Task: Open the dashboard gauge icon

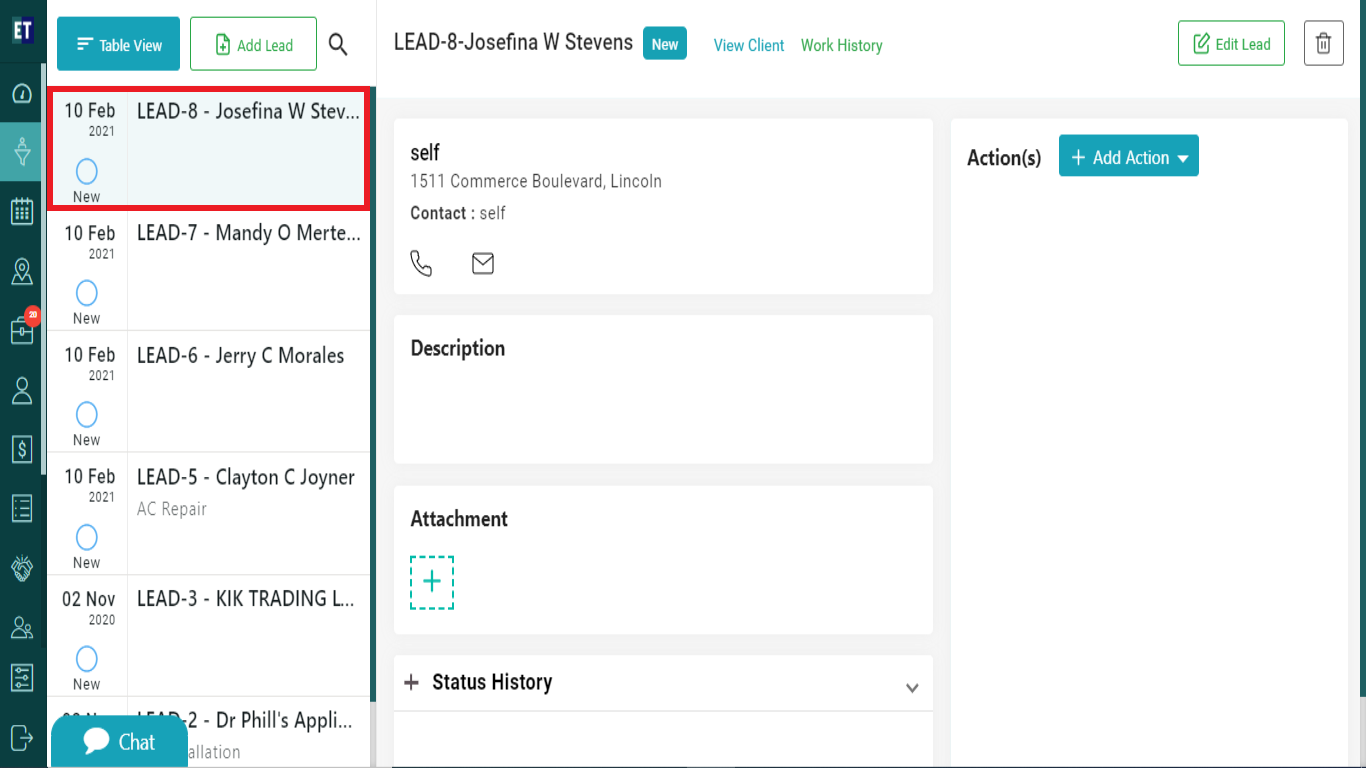Action: pos(22,94)
